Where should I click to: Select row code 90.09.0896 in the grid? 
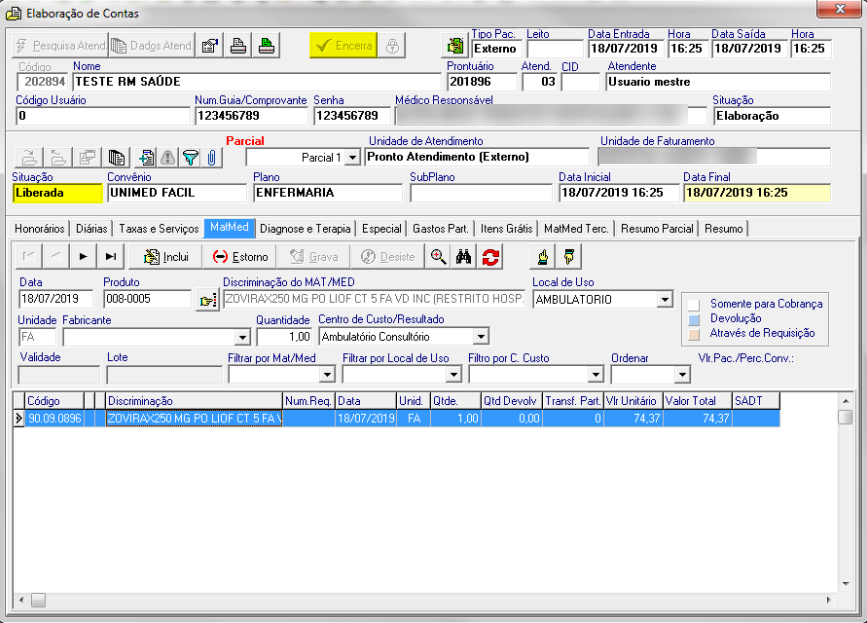[397, 418]
